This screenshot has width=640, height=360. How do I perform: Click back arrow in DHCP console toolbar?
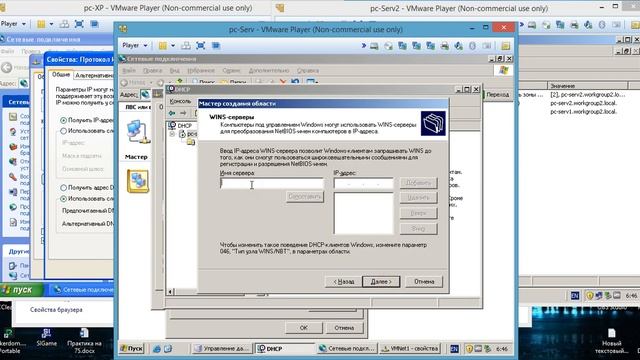click(x=172, y=113)
